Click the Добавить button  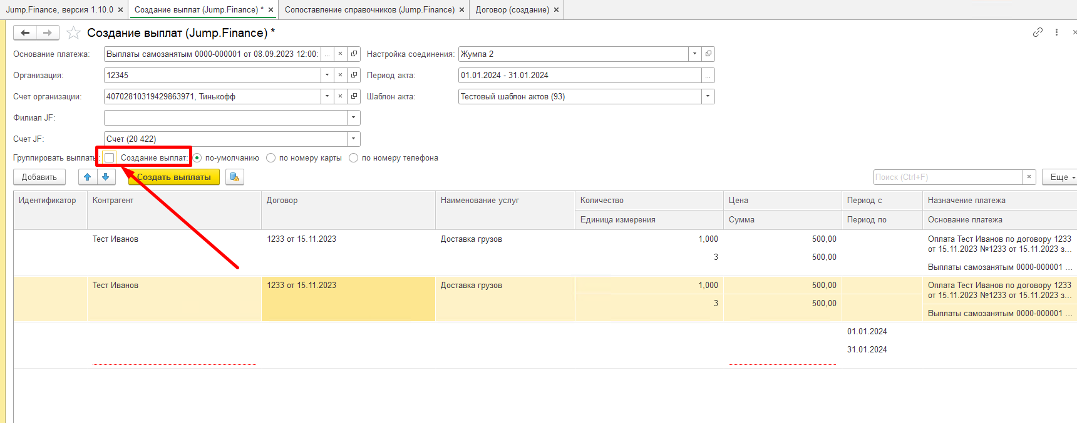point(38,177)
